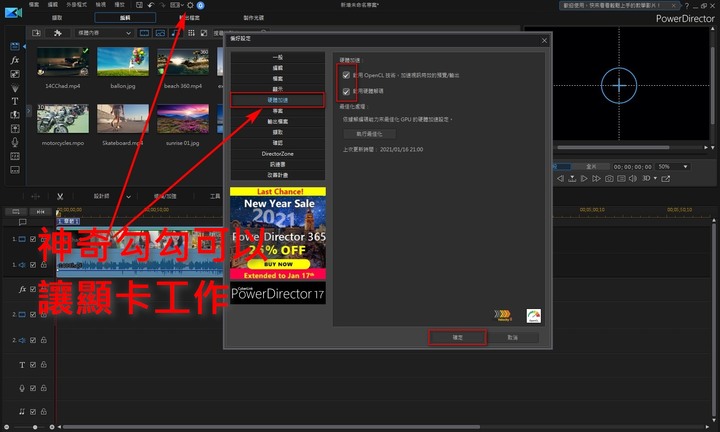The height and width of the screenshot is (432, 720).
Task: Click 取消 (Cancel) in the preferences dialog
Action: [x=512, y=337]
